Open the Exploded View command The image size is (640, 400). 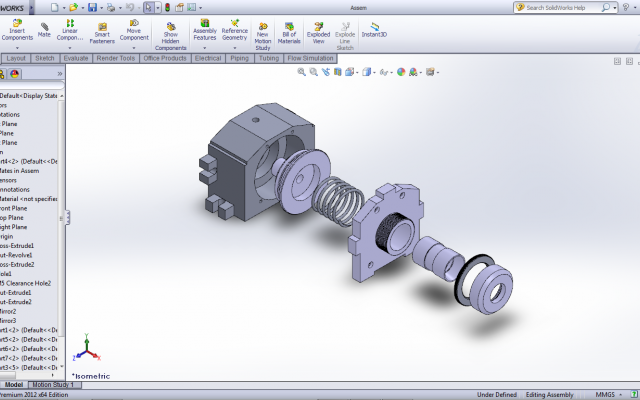pyautogui.click(x=318, y=33)
